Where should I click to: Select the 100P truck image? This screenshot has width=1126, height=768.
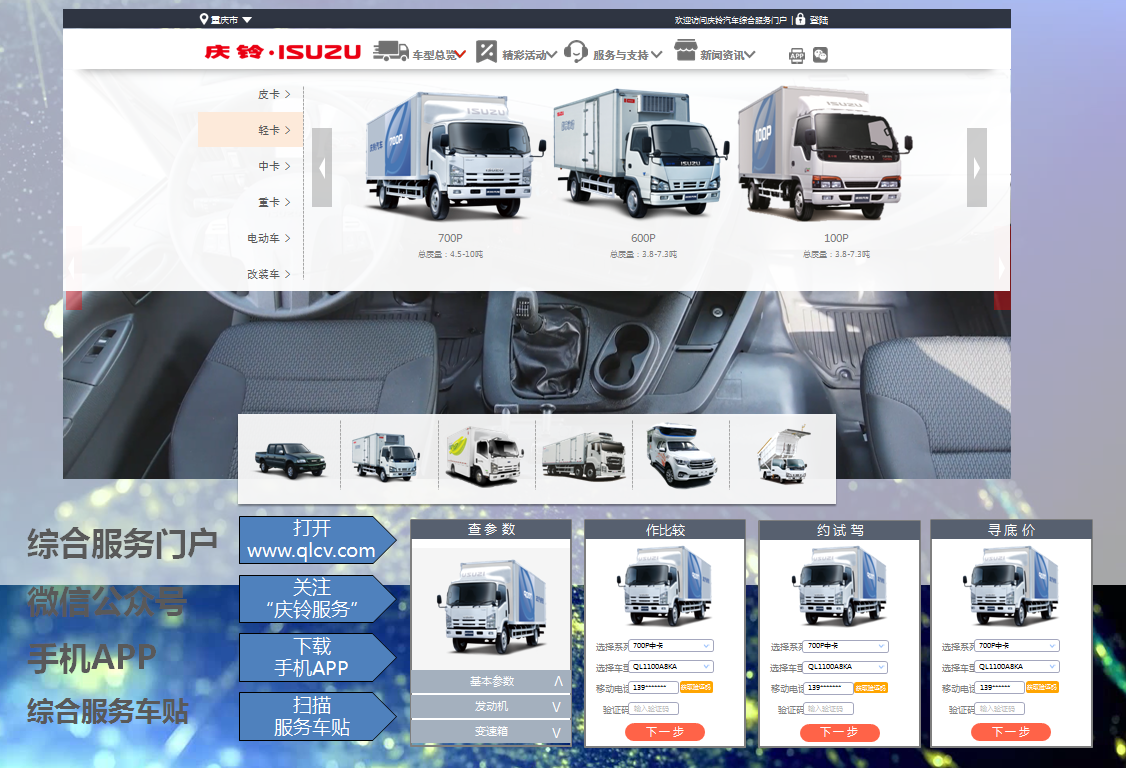825,152
